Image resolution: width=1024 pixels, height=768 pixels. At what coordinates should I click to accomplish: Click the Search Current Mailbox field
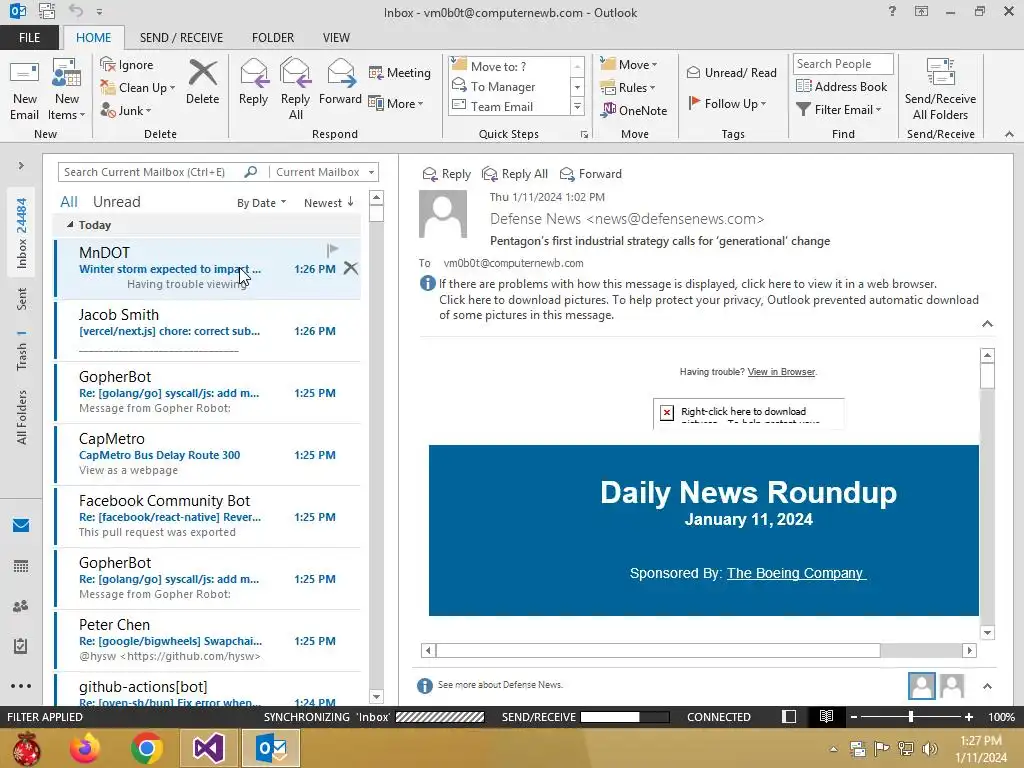pyautogui.click(x=150, y=172)
